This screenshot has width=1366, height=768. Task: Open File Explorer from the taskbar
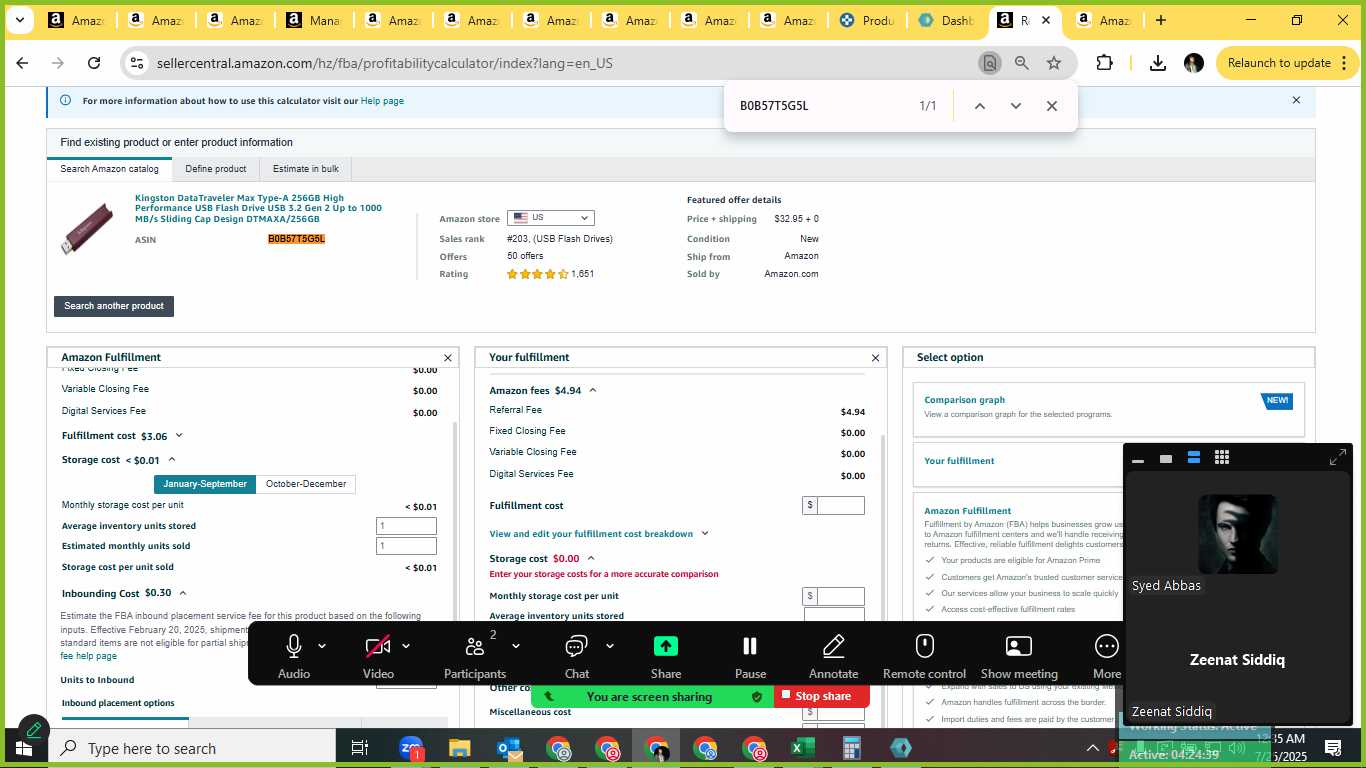460,748
